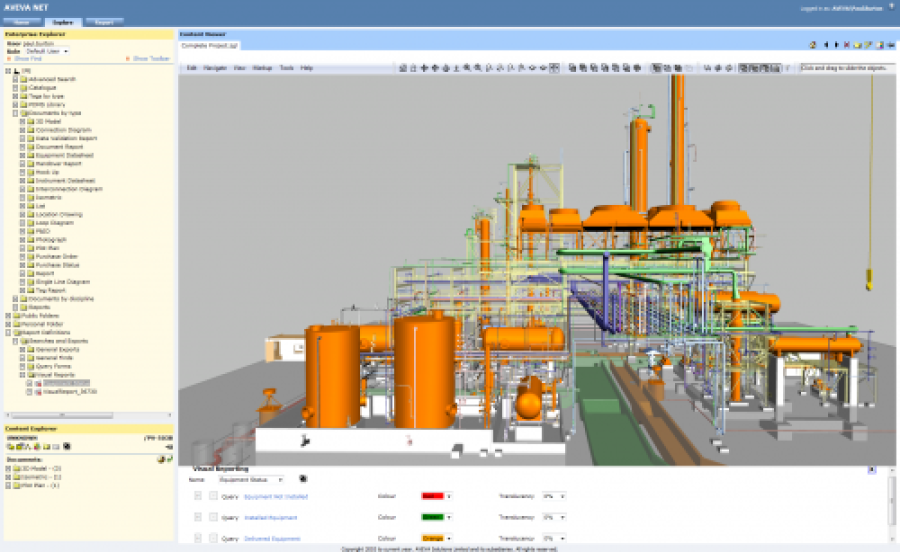
Task: Pick the orange colour swatch for Delivered Equipment
Action: (433, 538)
